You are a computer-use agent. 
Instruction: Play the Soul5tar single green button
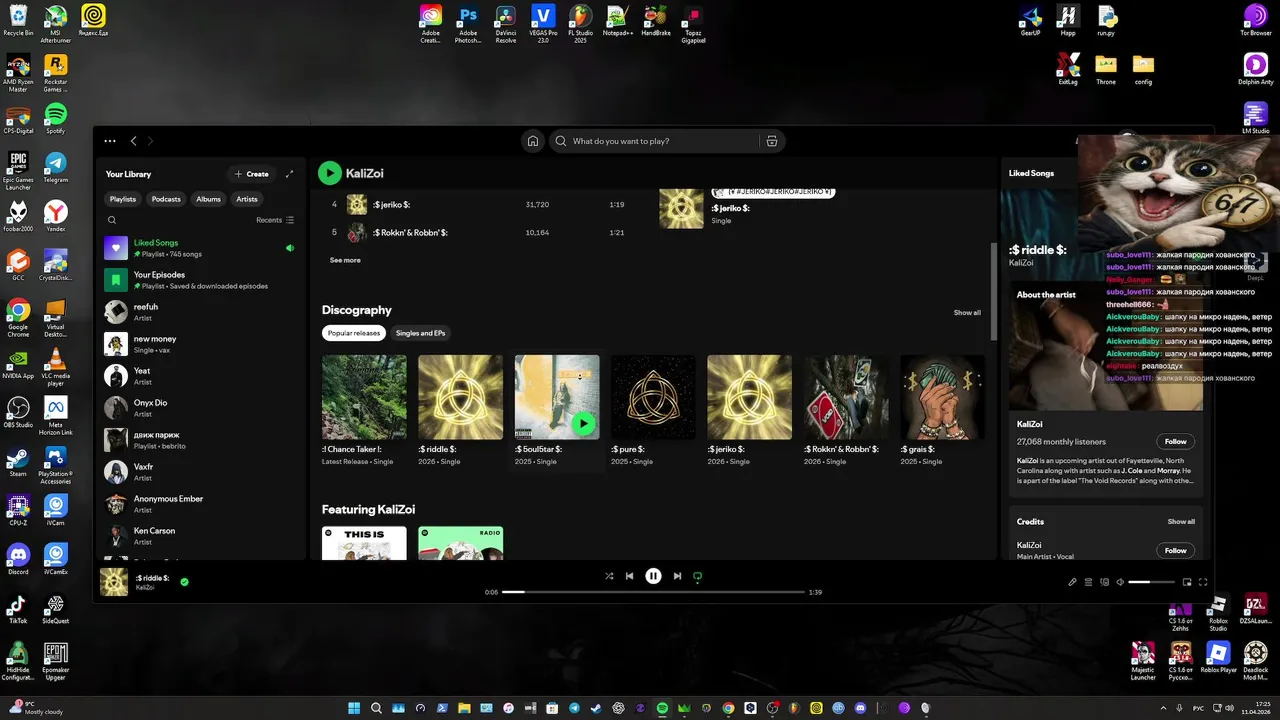coord(583,423)
